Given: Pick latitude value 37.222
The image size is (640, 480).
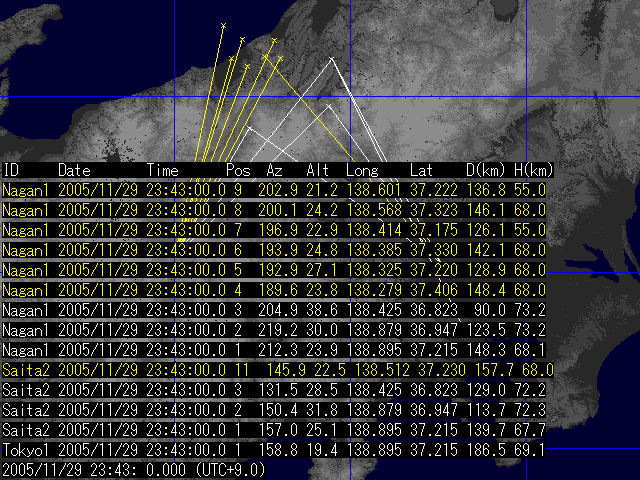Looking at the screenshot, I should click(434, 190).
